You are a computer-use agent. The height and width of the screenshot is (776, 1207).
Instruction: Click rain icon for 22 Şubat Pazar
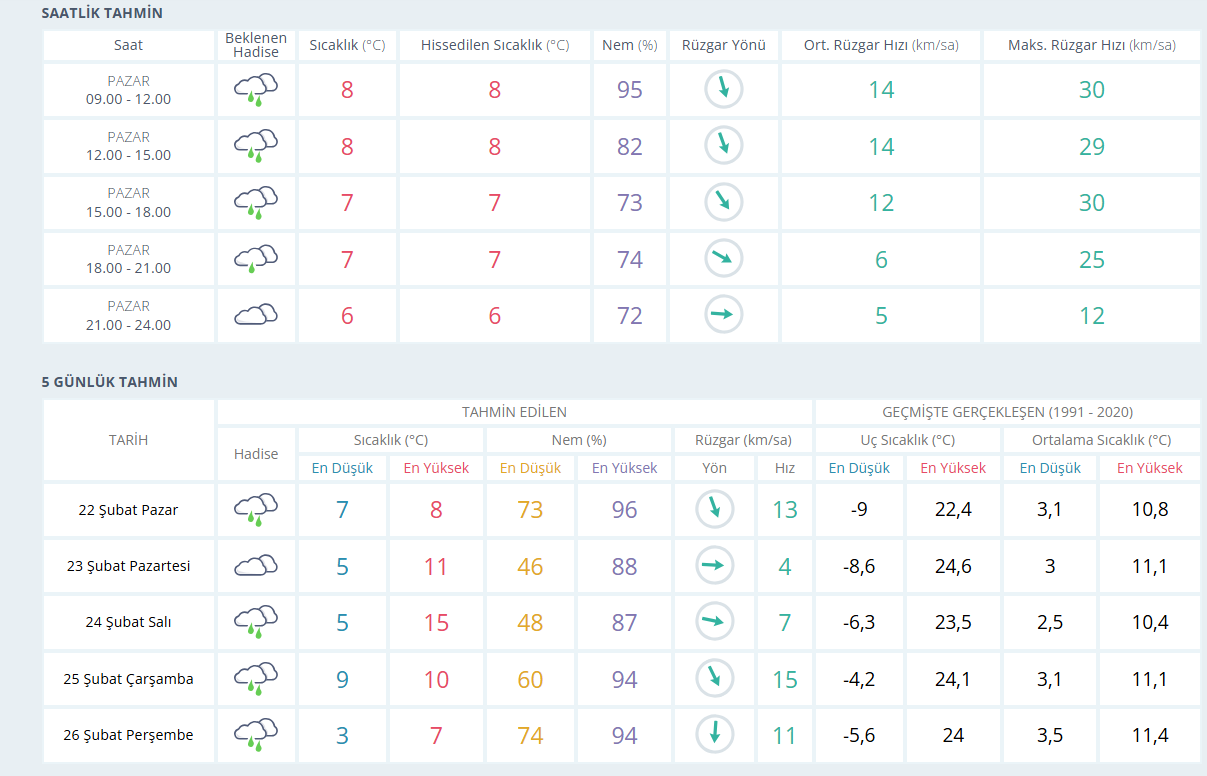click(256, 510)
